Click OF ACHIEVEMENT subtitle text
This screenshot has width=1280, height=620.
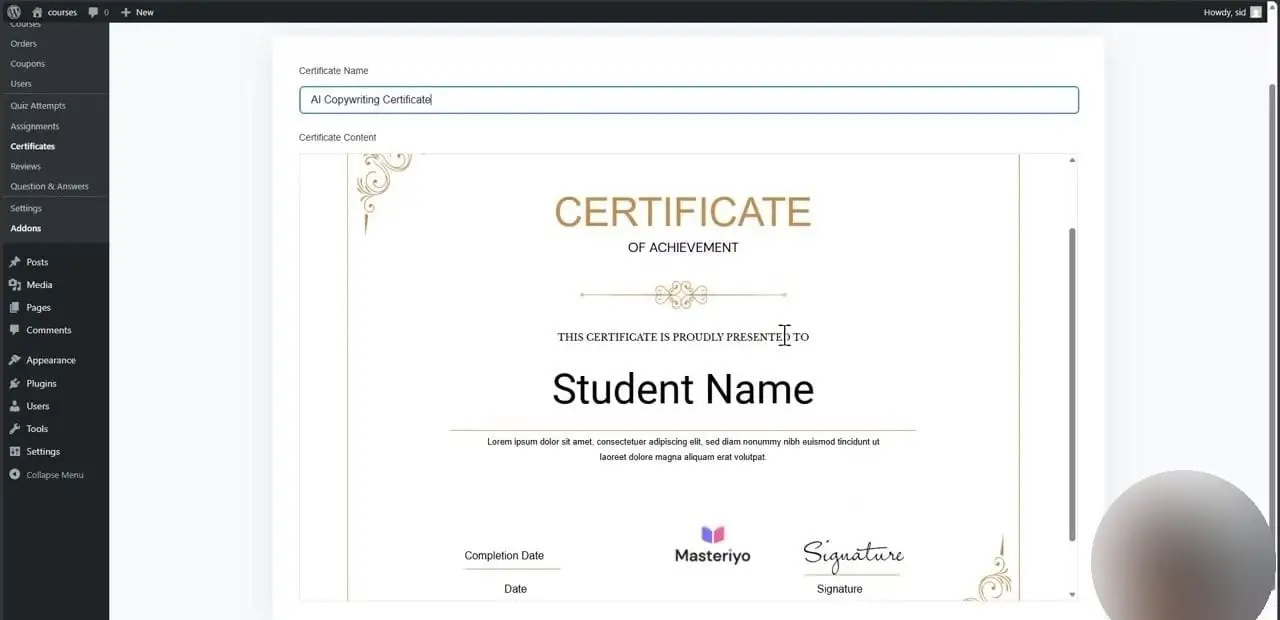pyautogui.click(x=683, y=248)
